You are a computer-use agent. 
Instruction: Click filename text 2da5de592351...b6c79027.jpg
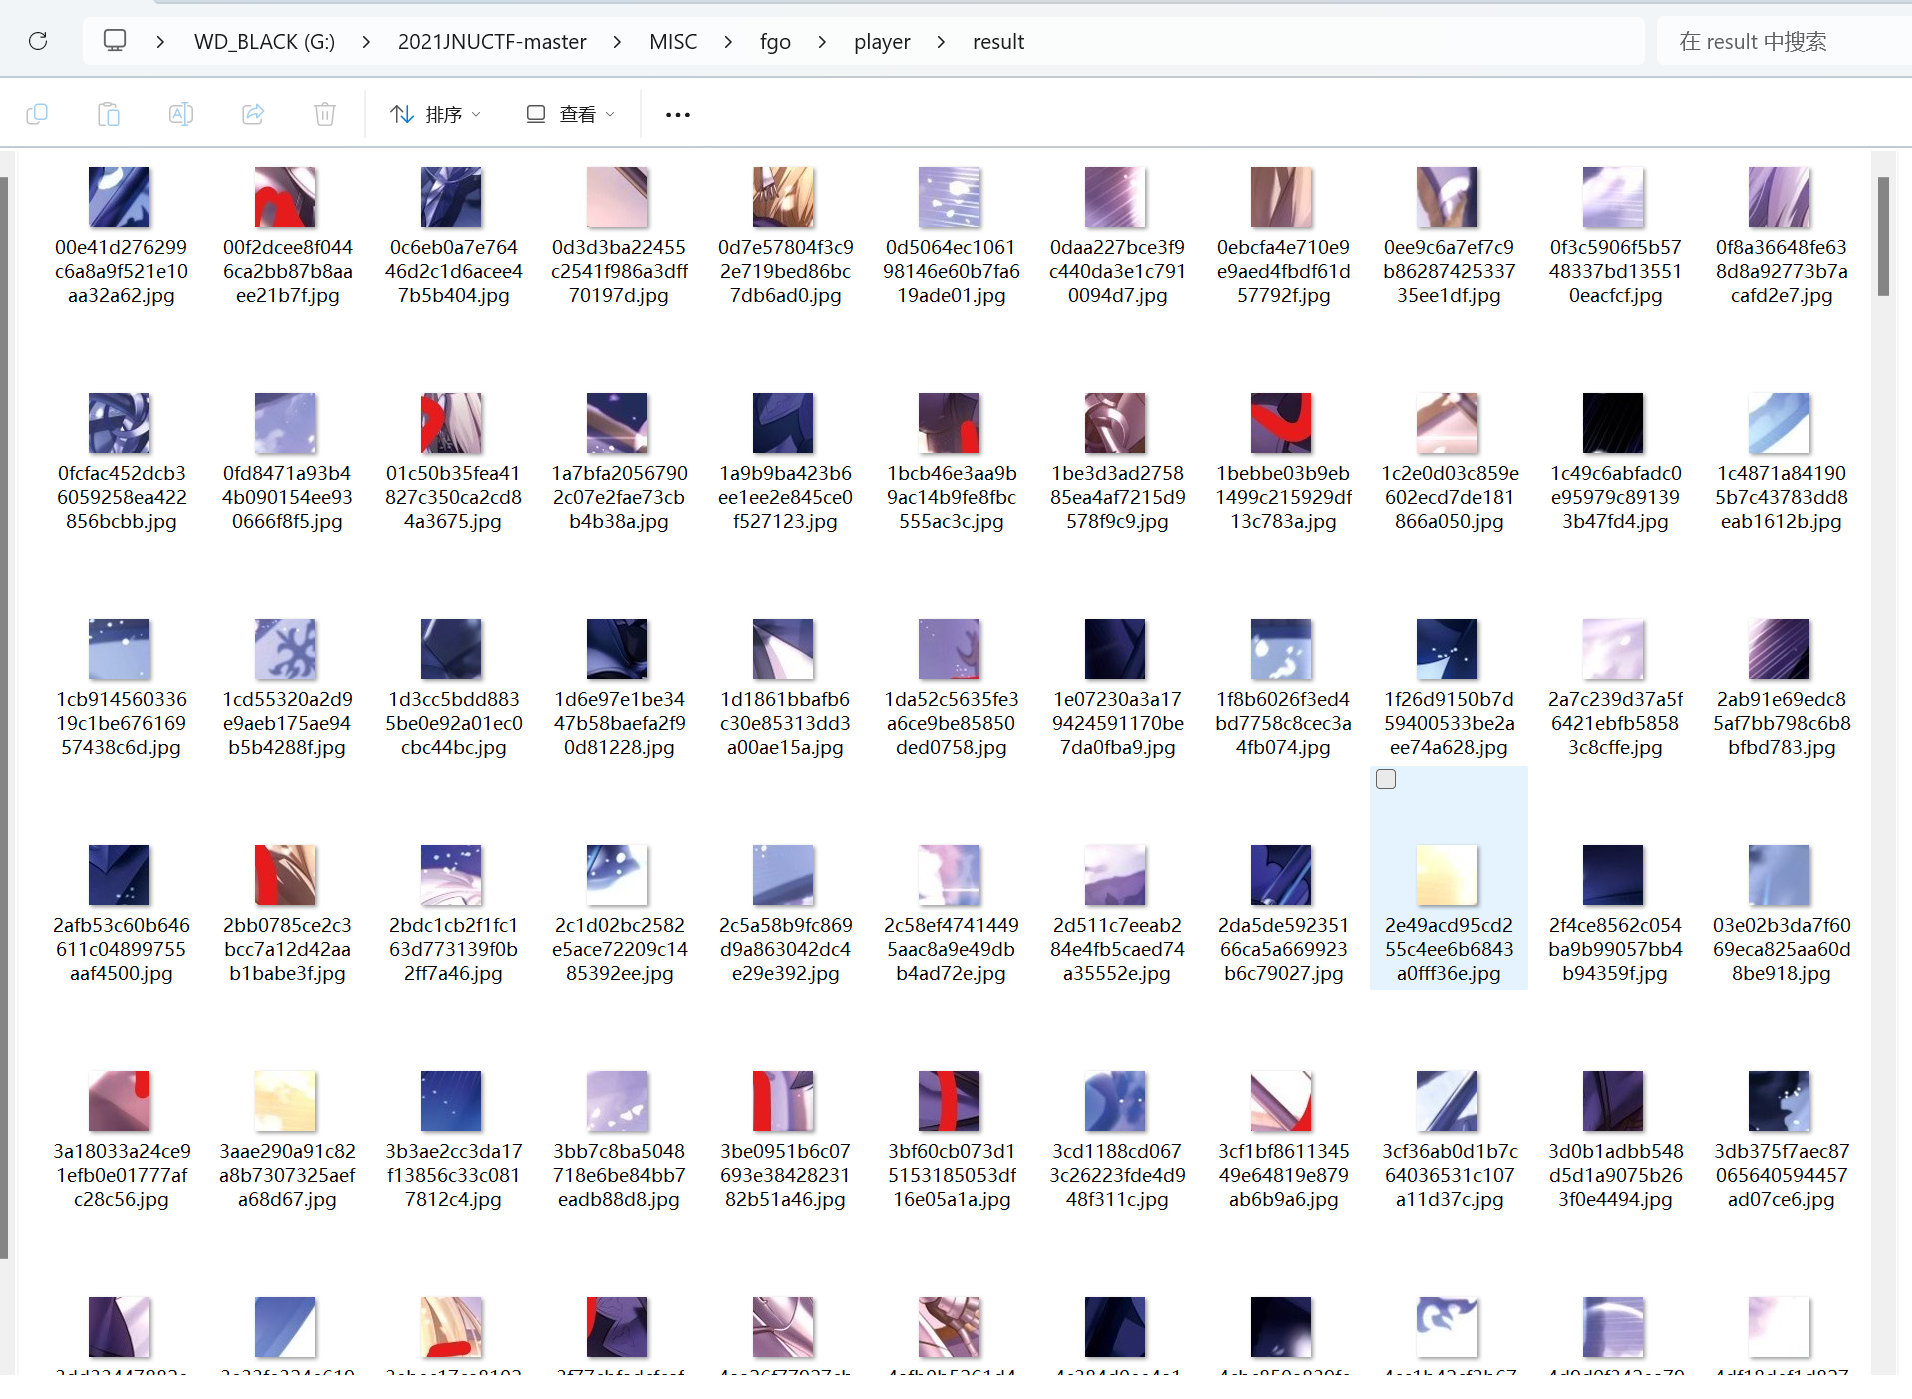1283,949
